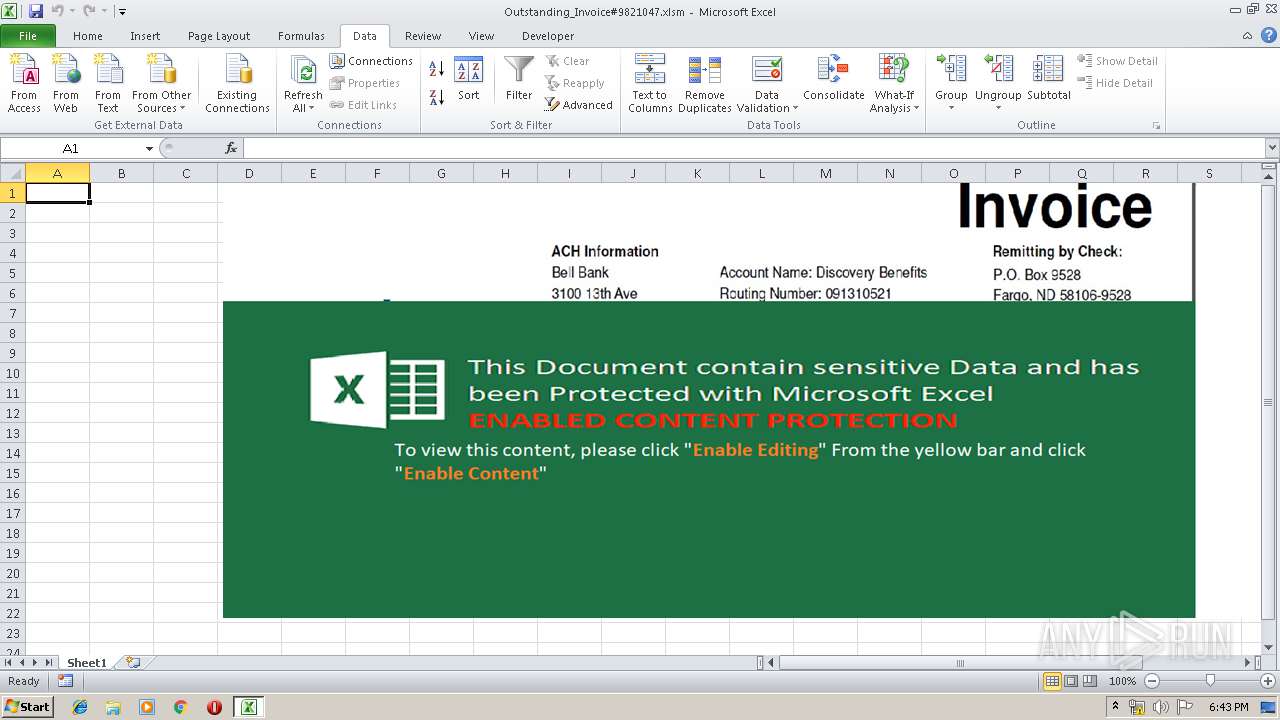This screenshot has width=1280, height=720.
Task: Click into the formula bar
Action: tap(753, 148)
